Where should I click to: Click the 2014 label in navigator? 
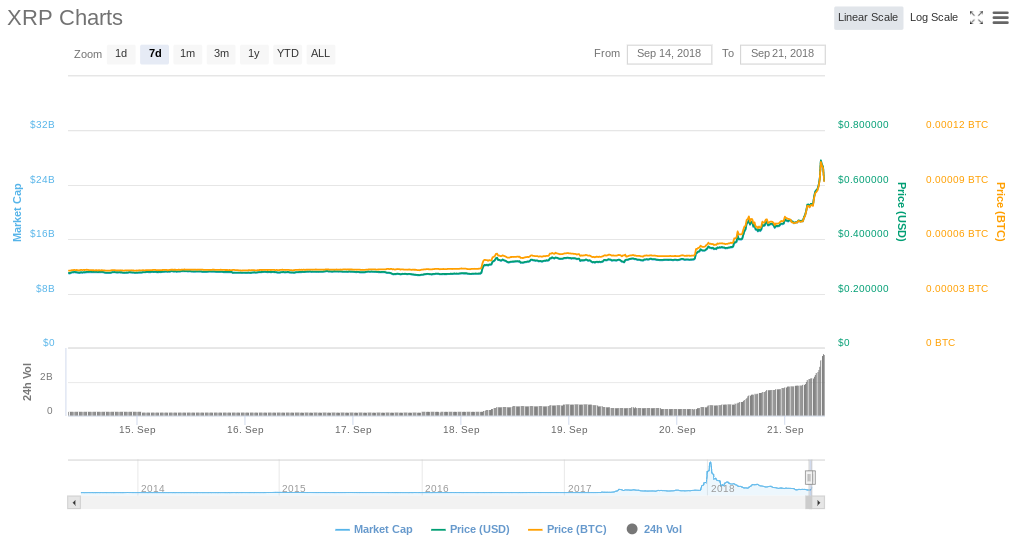(153, 488)
